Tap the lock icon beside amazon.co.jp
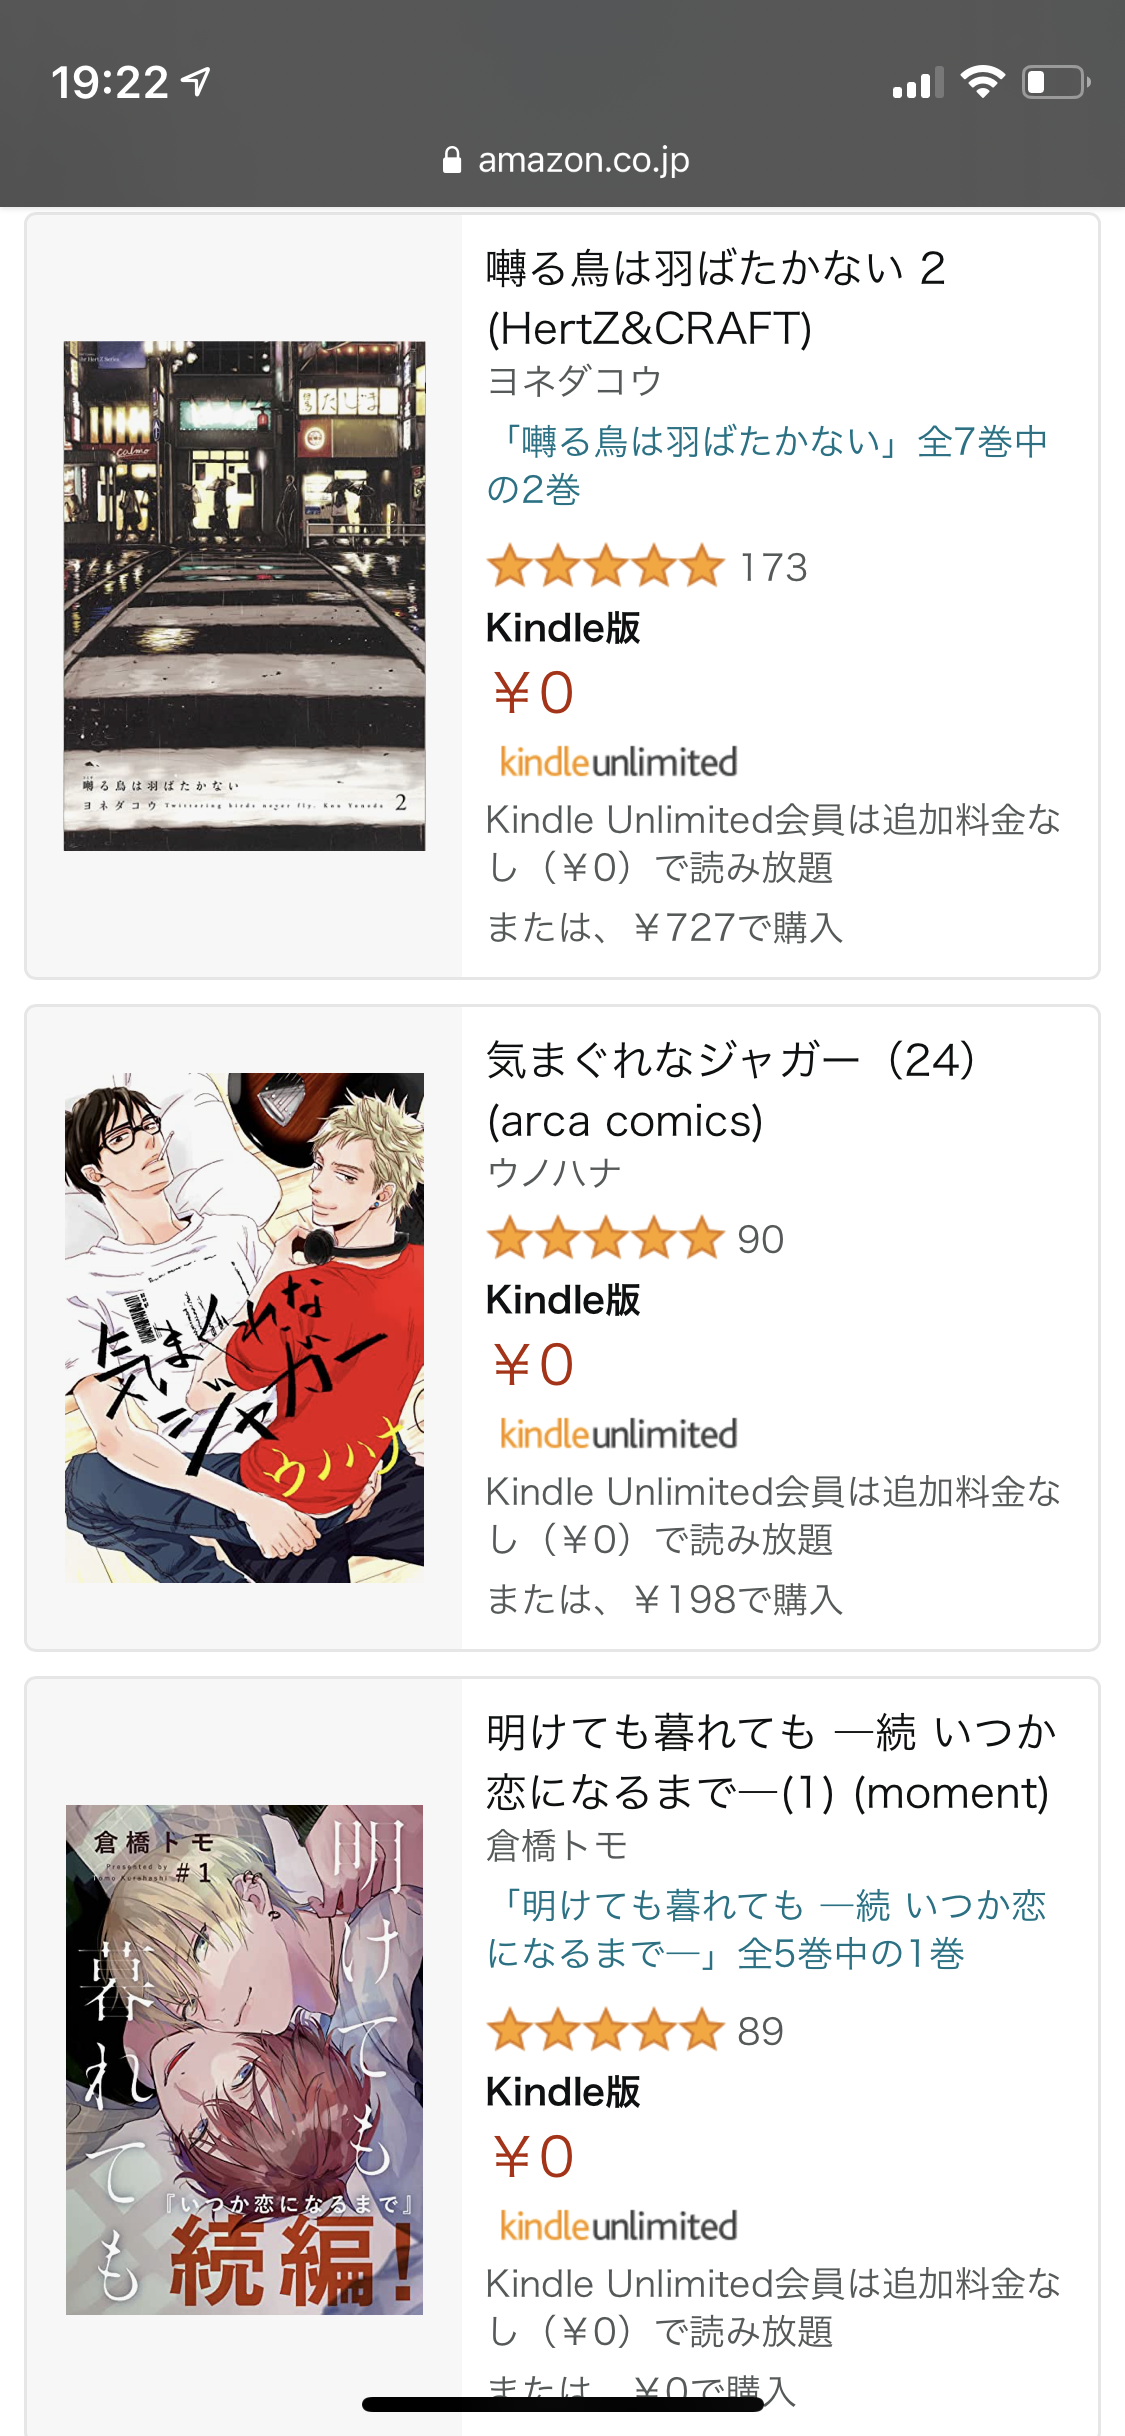1125x2436 pixels. pos(452,160)
